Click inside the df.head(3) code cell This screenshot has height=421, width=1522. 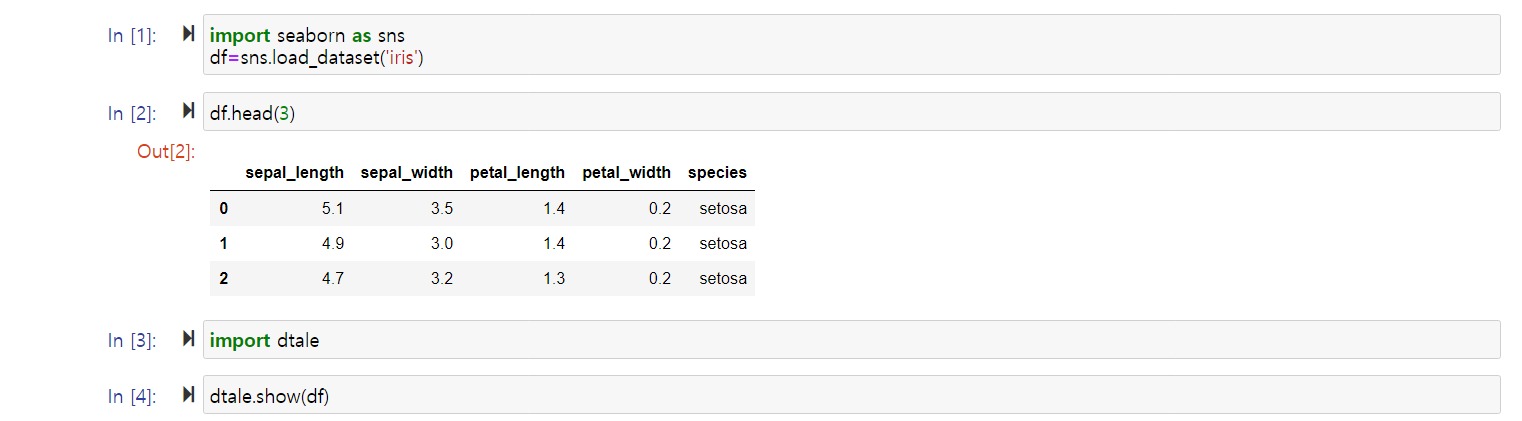pyautogui.click(x=850, y=112)
